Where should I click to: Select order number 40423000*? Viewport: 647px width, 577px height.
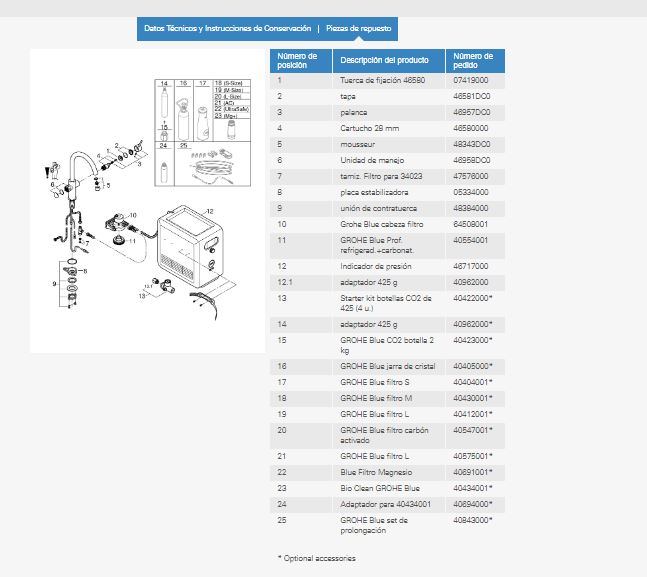(x=473, y=341)
